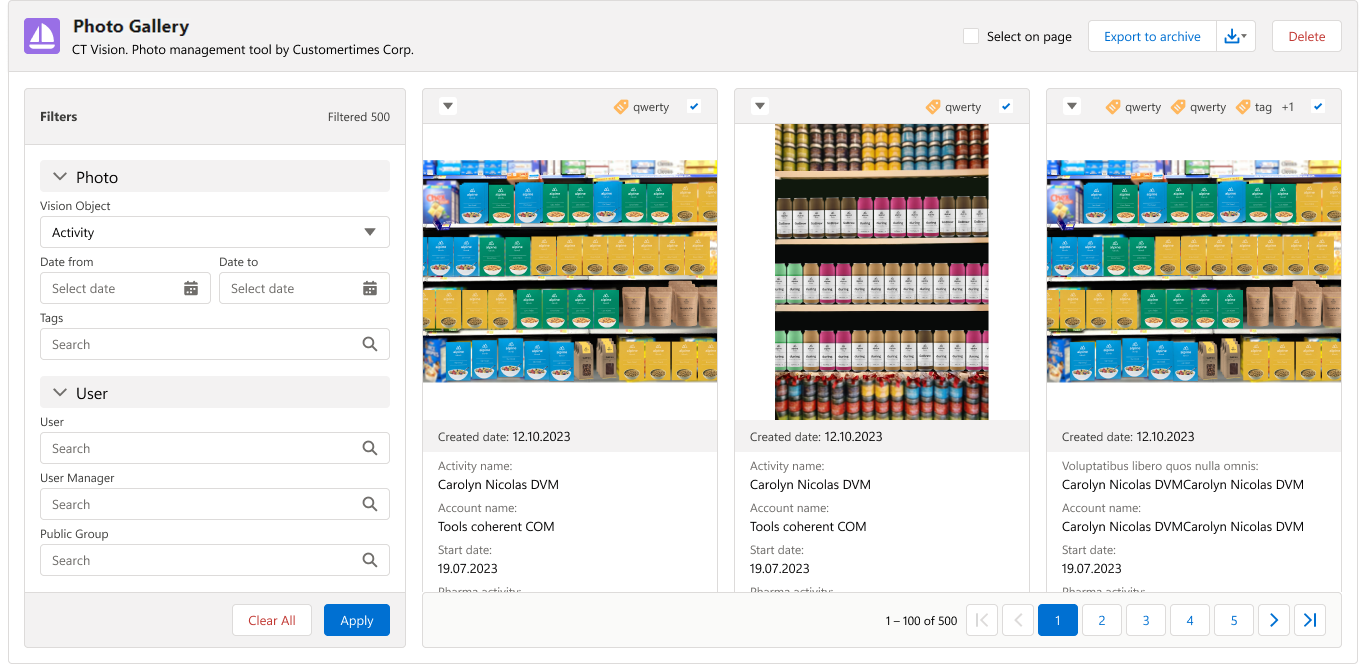Go to page 3
Screen dimensions: 1366x672
click(1146, 620)
